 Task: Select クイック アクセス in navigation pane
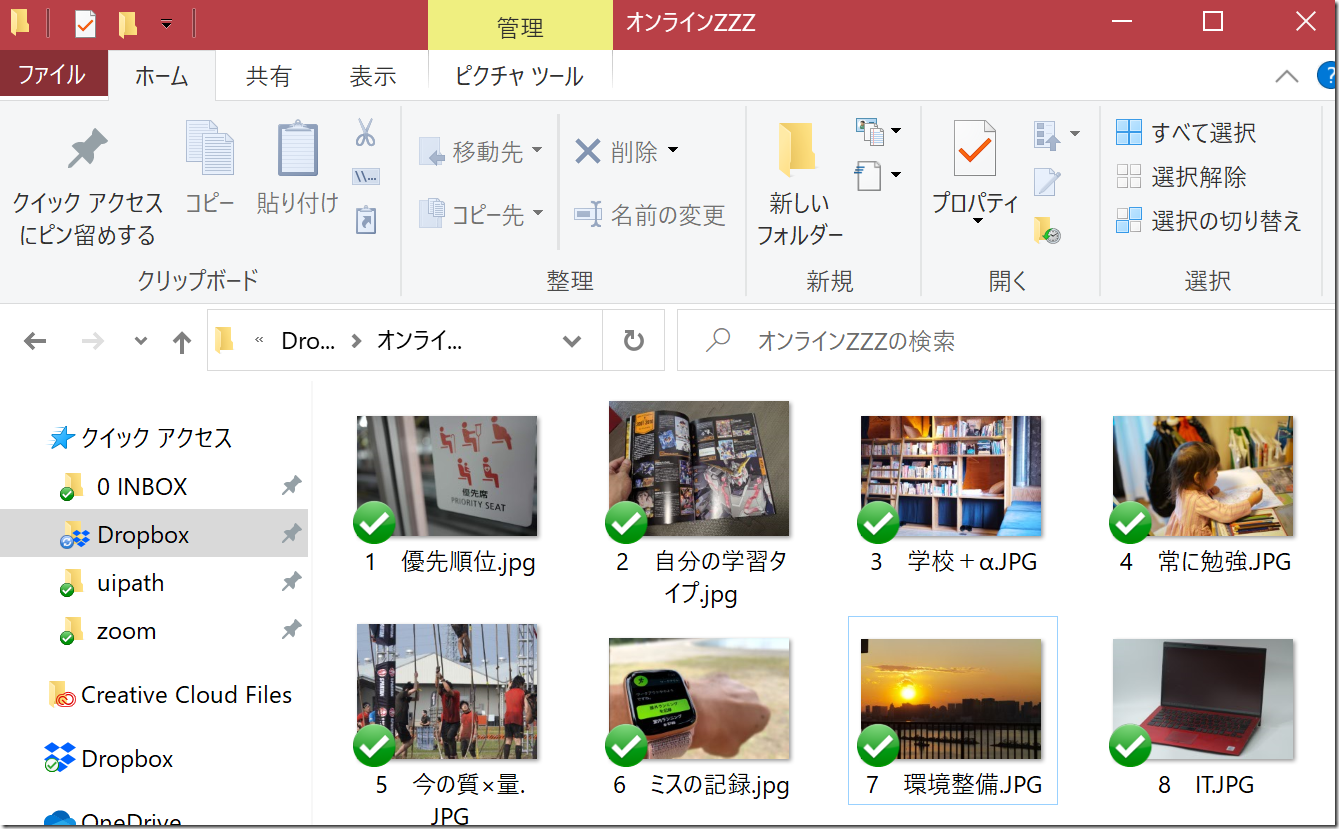pyautogui.click(x=141, y=438)
